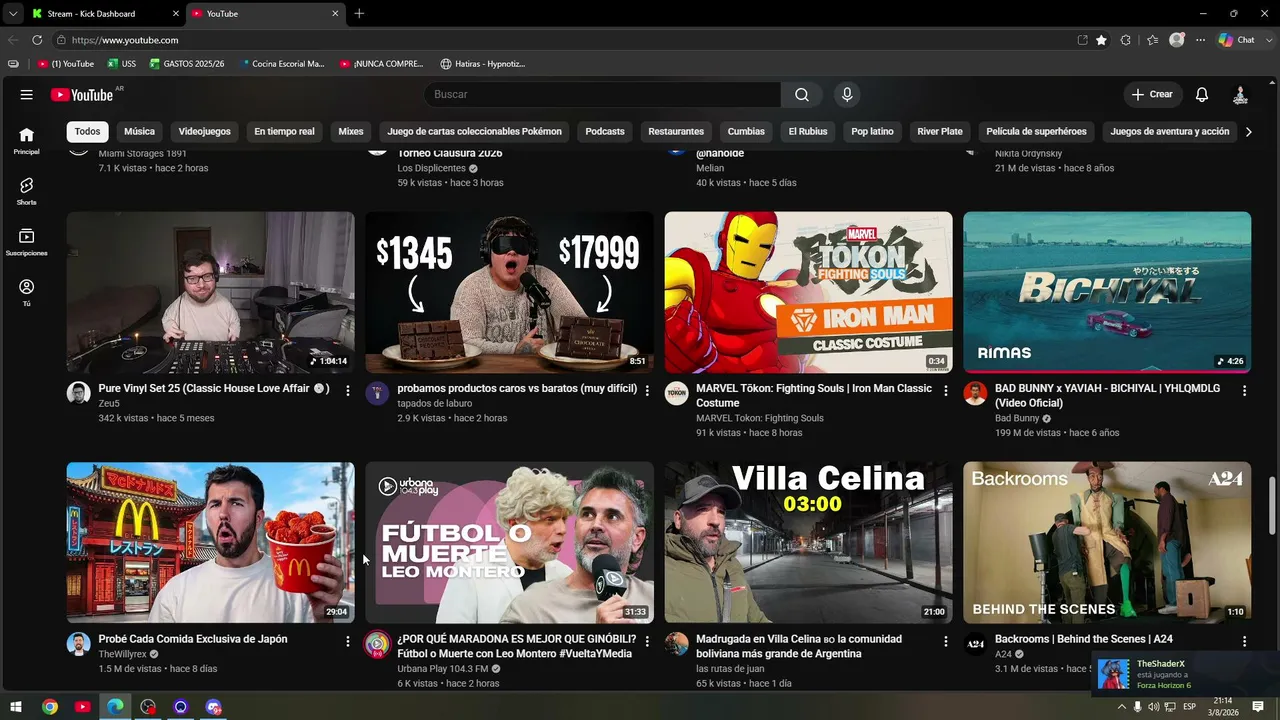
Task: Open Suscripciones in the left sidebar
Action: (x=27, y=243)
